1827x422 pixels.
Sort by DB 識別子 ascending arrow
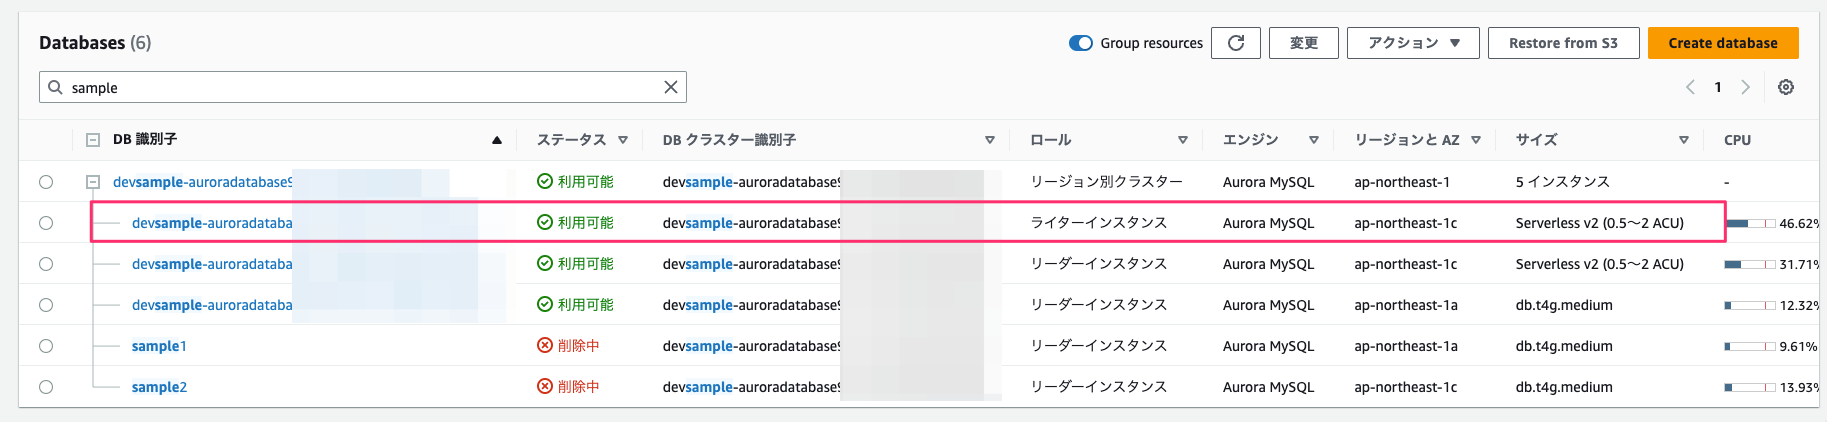(x=497, y=140)
